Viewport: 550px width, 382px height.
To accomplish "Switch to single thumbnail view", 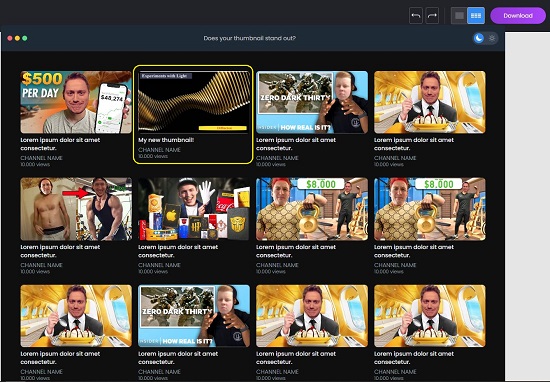I will [x=459, y=15].
